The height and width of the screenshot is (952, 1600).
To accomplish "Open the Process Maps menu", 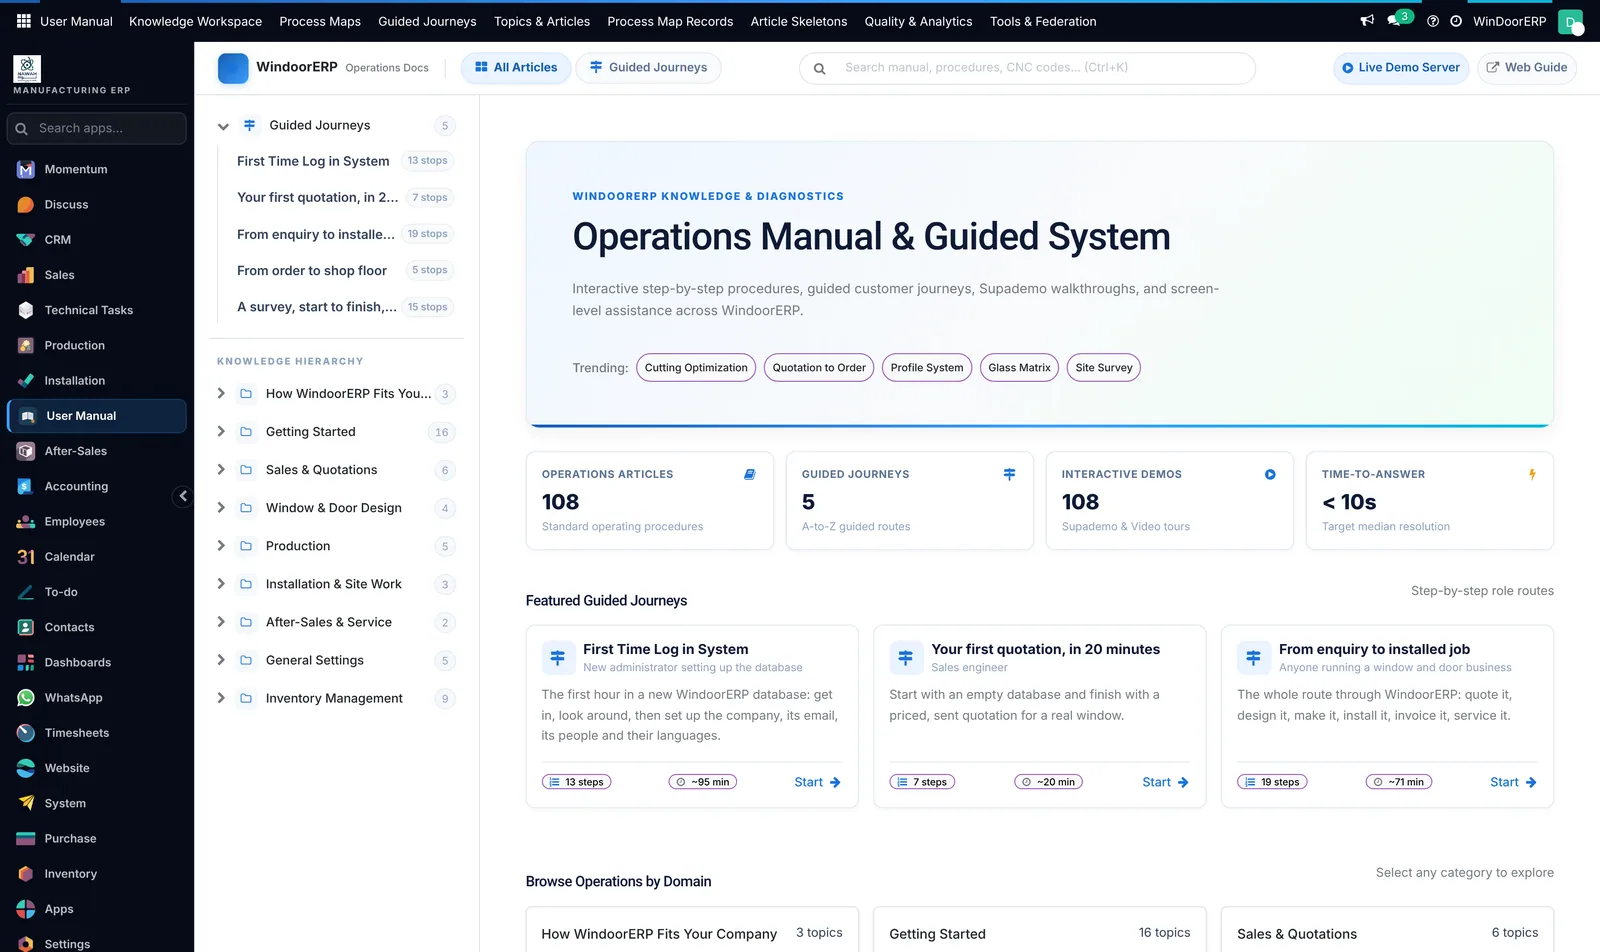I will (x=320, y=21).
